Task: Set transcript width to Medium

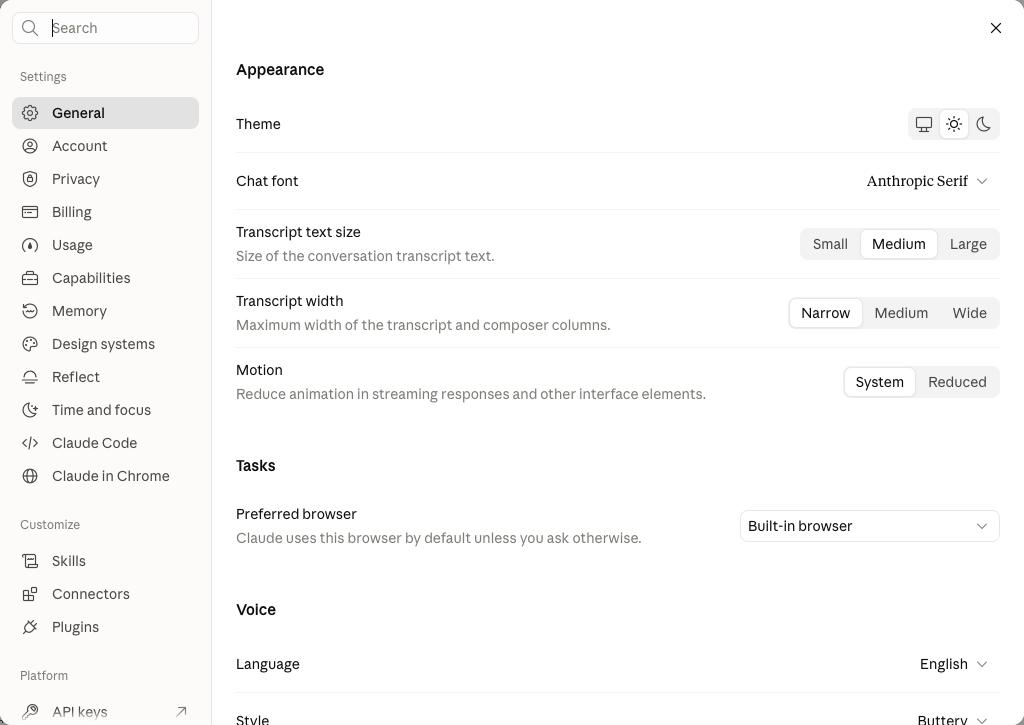Action: 901,314
